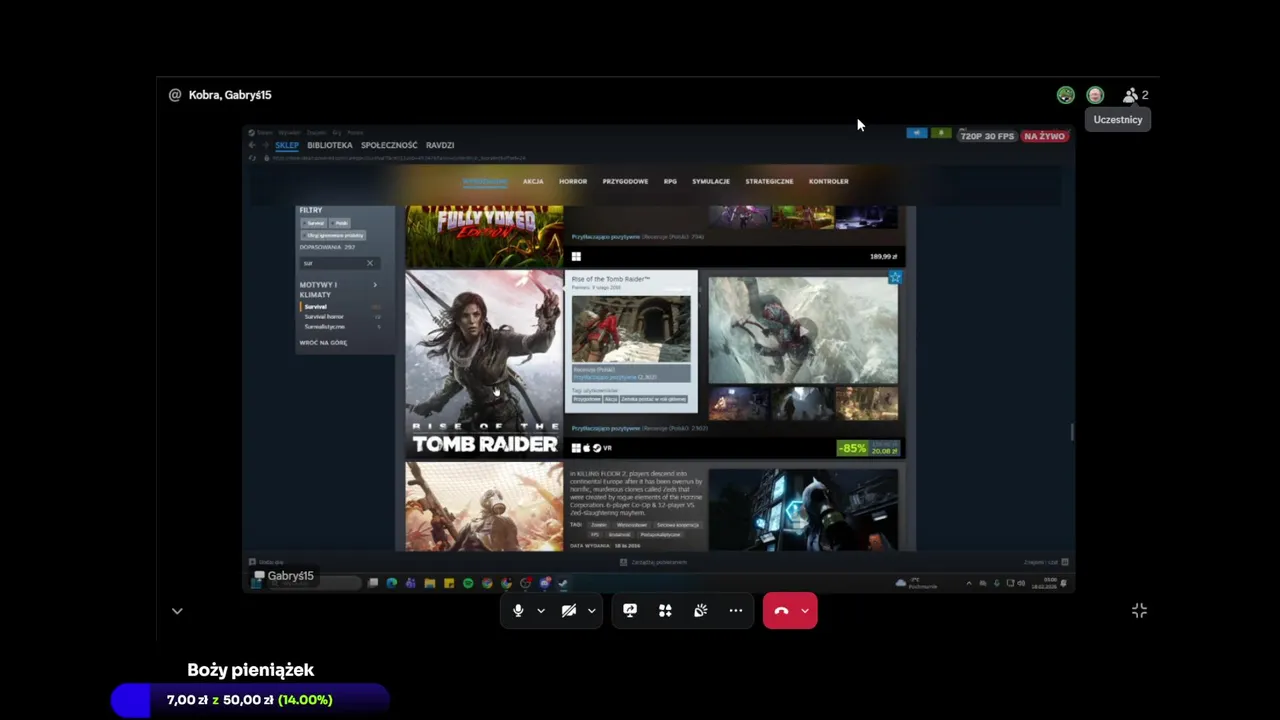Click the Boży pieniążek goal progress bar

click(x=249, y=700)
